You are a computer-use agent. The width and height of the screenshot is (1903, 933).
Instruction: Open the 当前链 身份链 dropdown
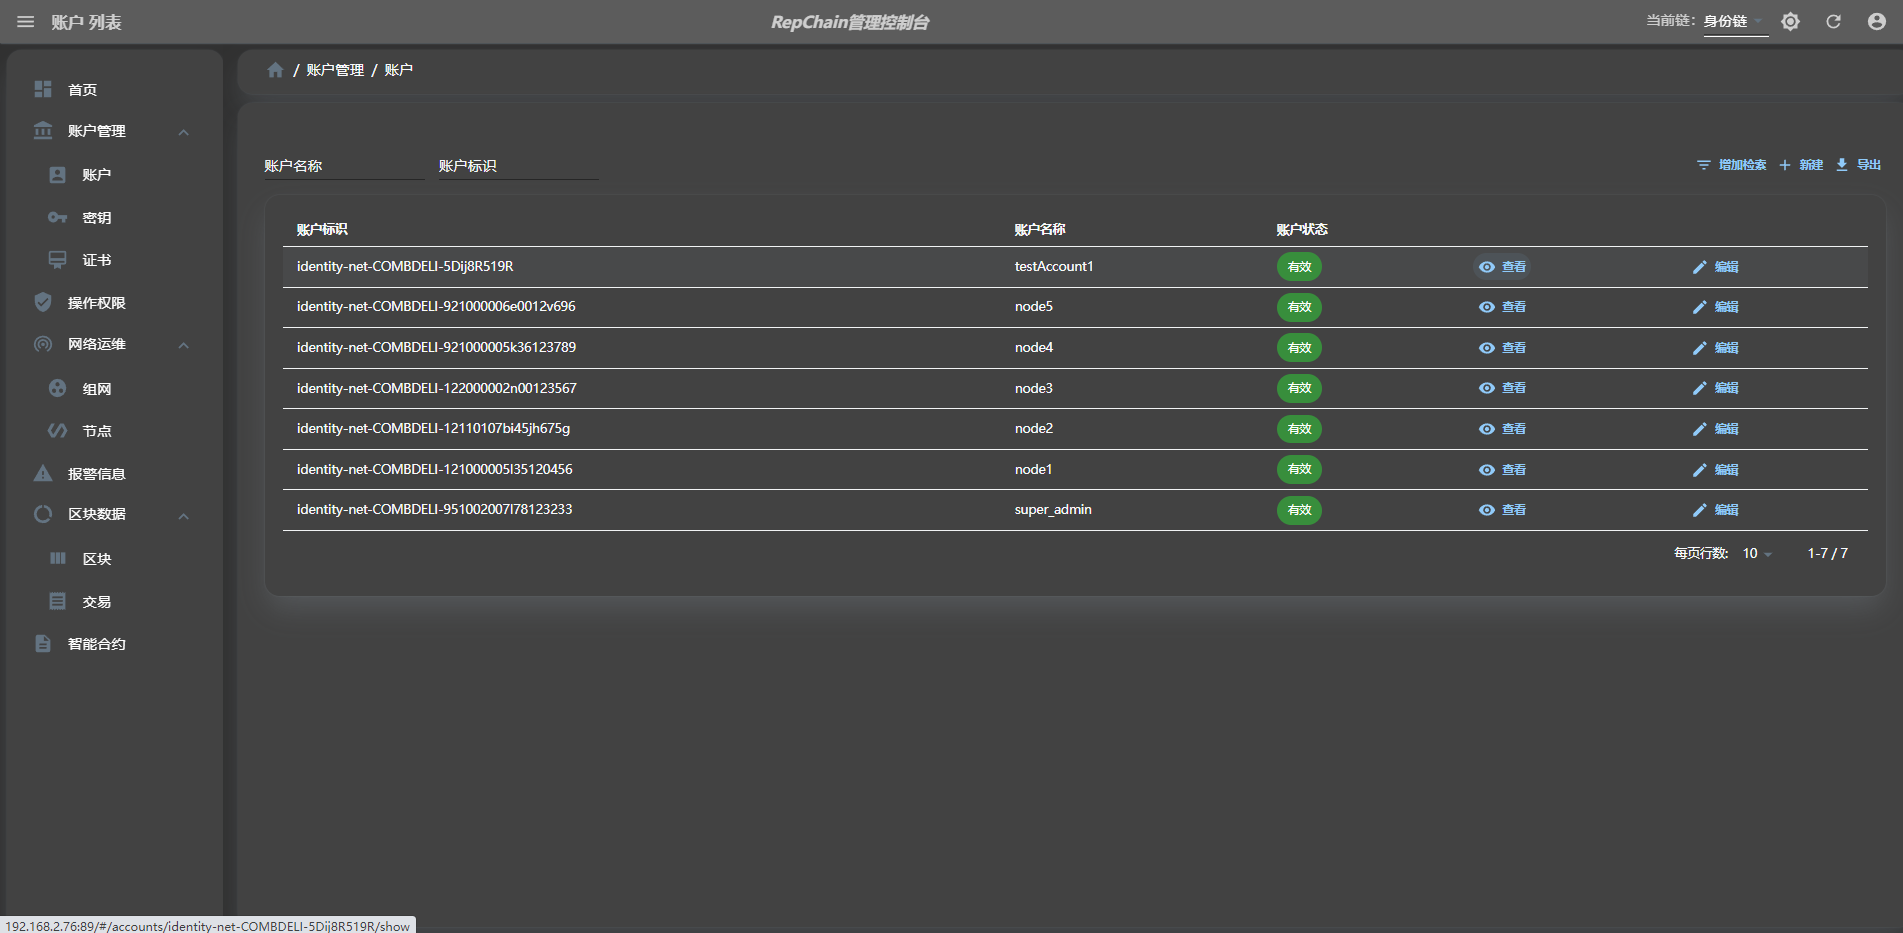click(1735, 22)
